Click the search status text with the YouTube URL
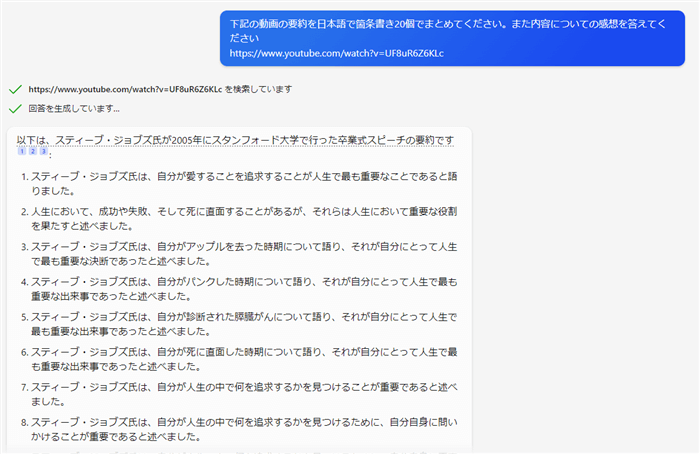 (160, 89)
